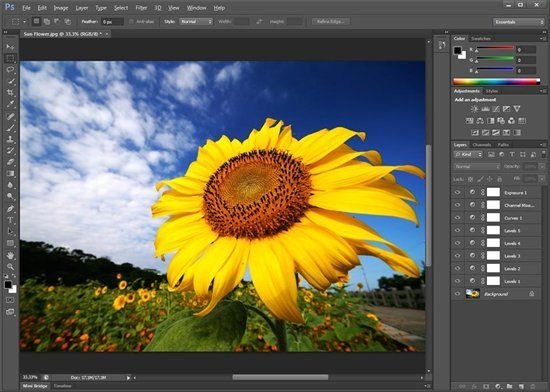The image size is (550, 392).
Task: Switch to the Swatches tab
Action: click(481, 39)
